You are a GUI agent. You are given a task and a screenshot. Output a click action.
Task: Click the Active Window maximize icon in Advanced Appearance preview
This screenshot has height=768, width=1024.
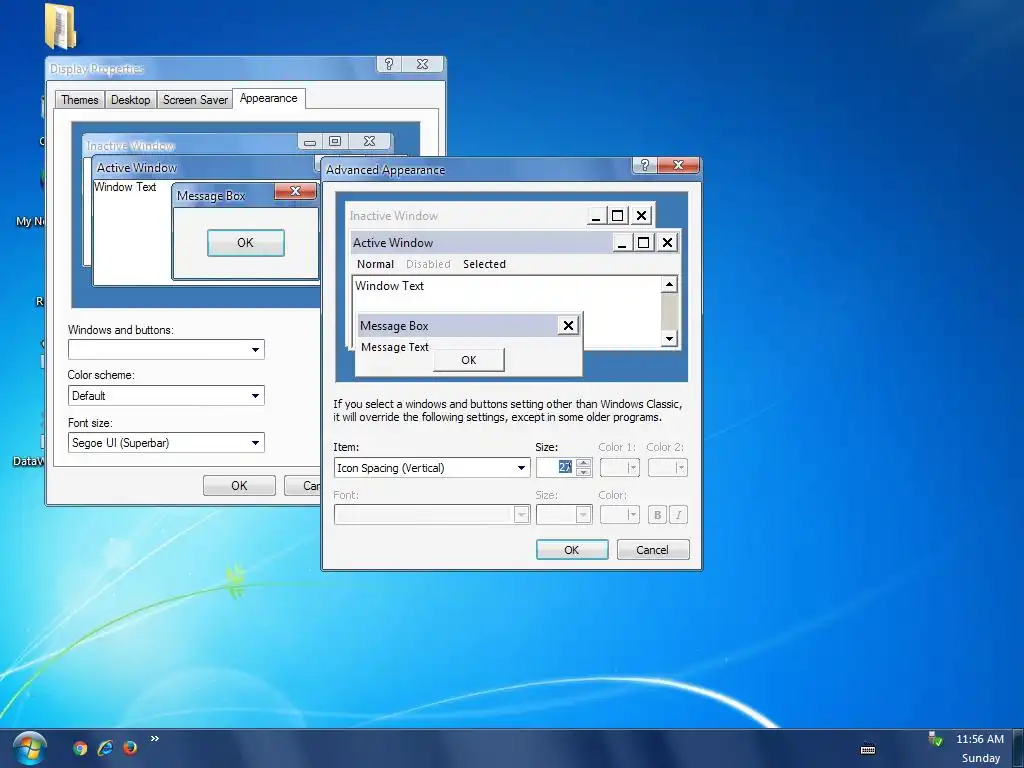coord(643,243)
